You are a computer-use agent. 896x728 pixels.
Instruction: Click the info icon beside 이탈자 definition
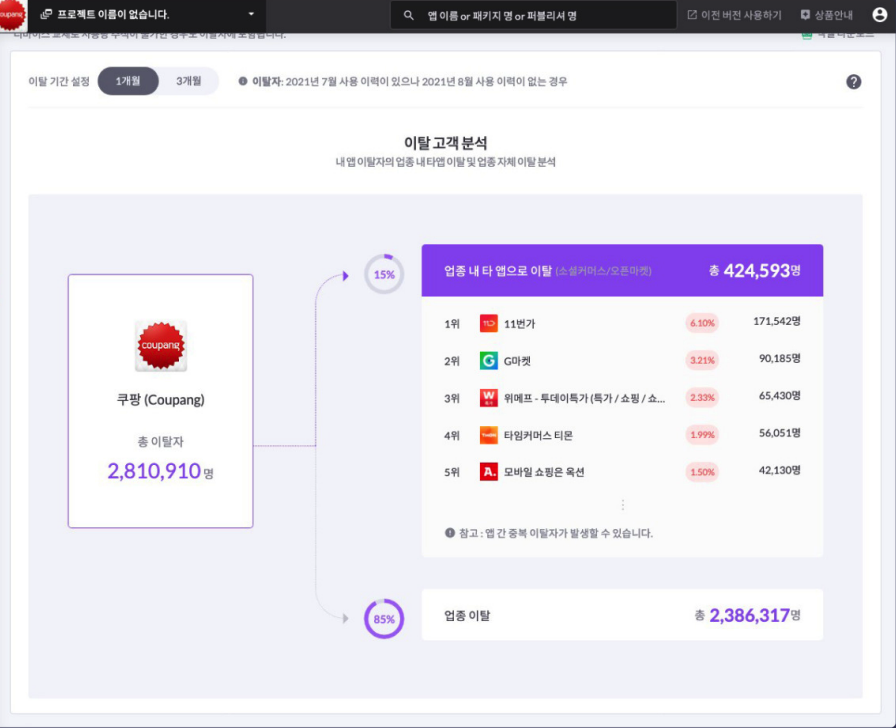click(x=243, y=81)
